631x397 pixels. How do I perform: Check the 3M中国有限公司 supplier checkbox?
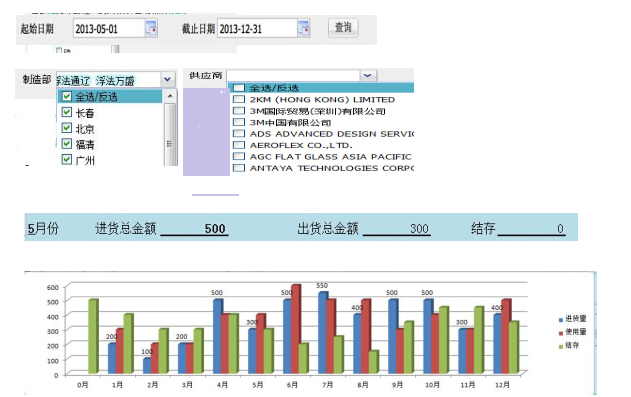(x=239, y=122)
